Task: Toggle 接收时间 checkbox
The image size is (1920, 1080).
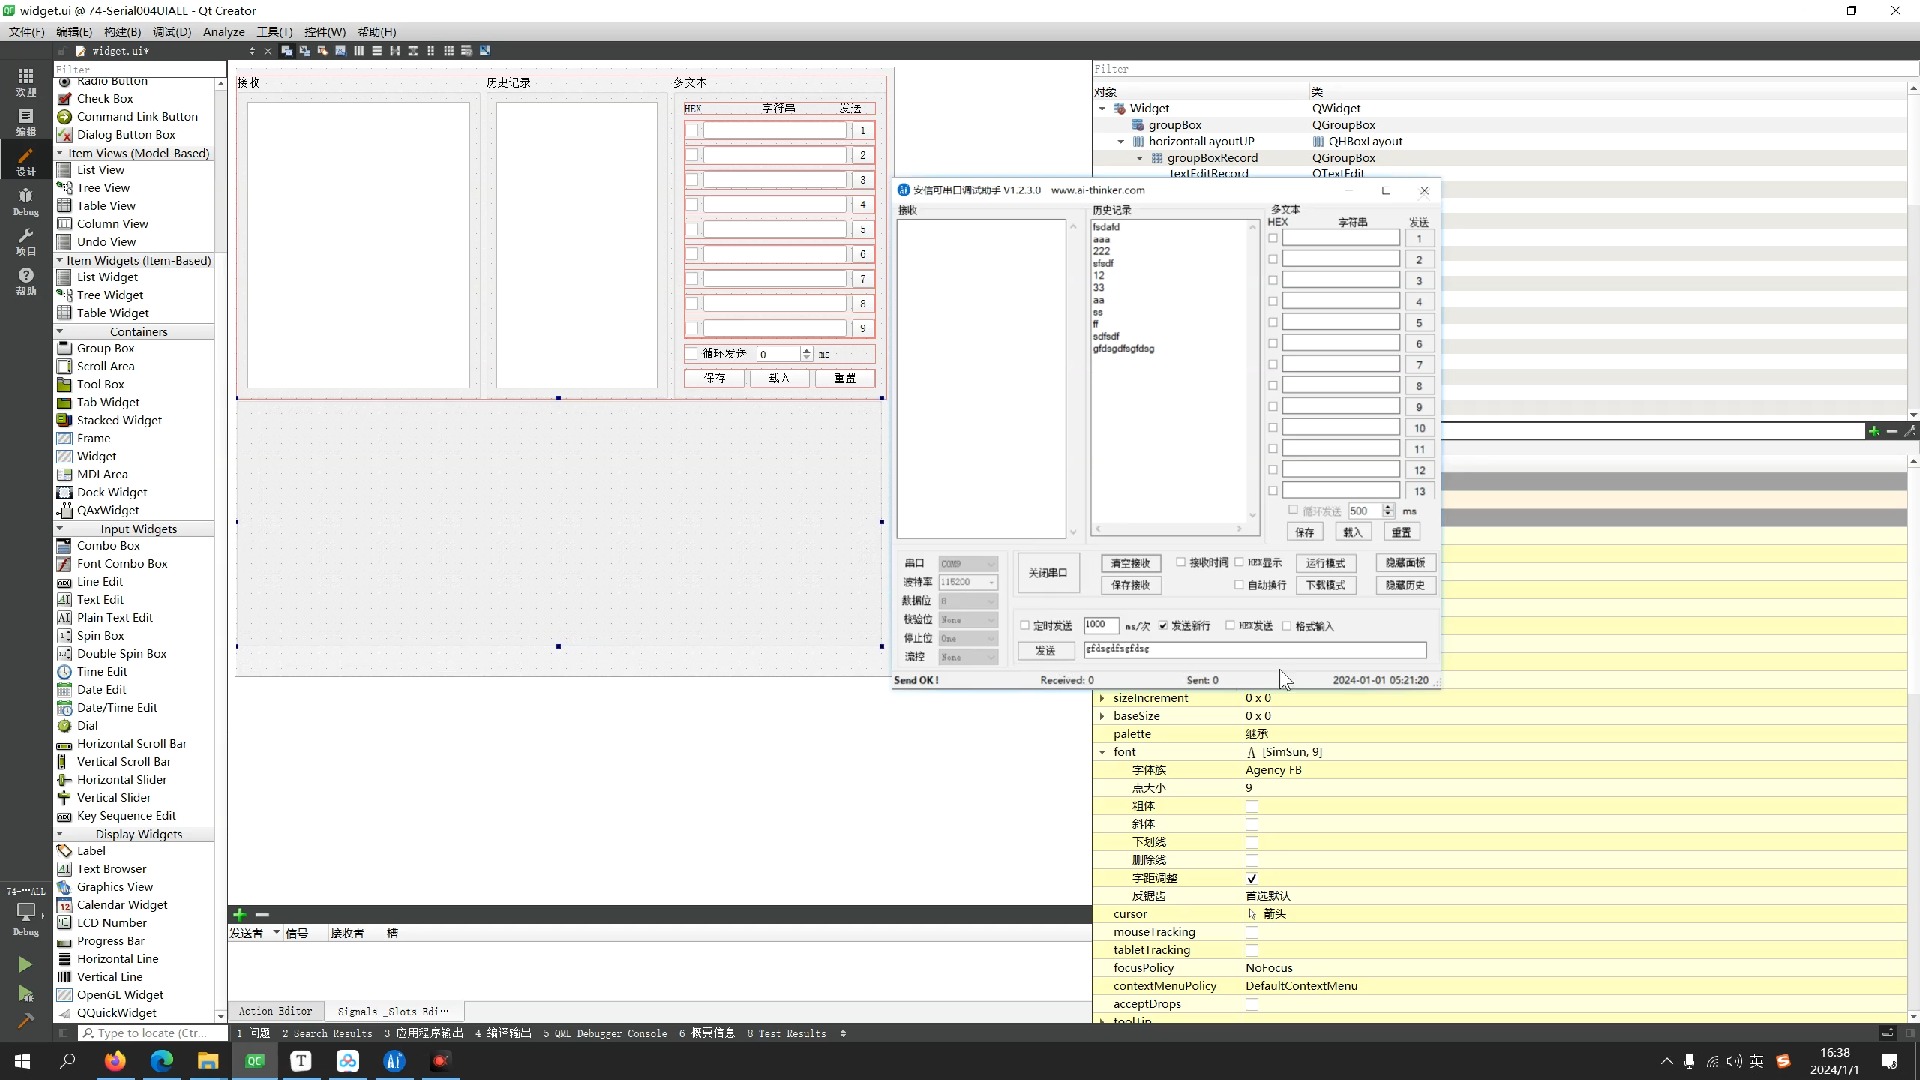Action: point(1181,562)
